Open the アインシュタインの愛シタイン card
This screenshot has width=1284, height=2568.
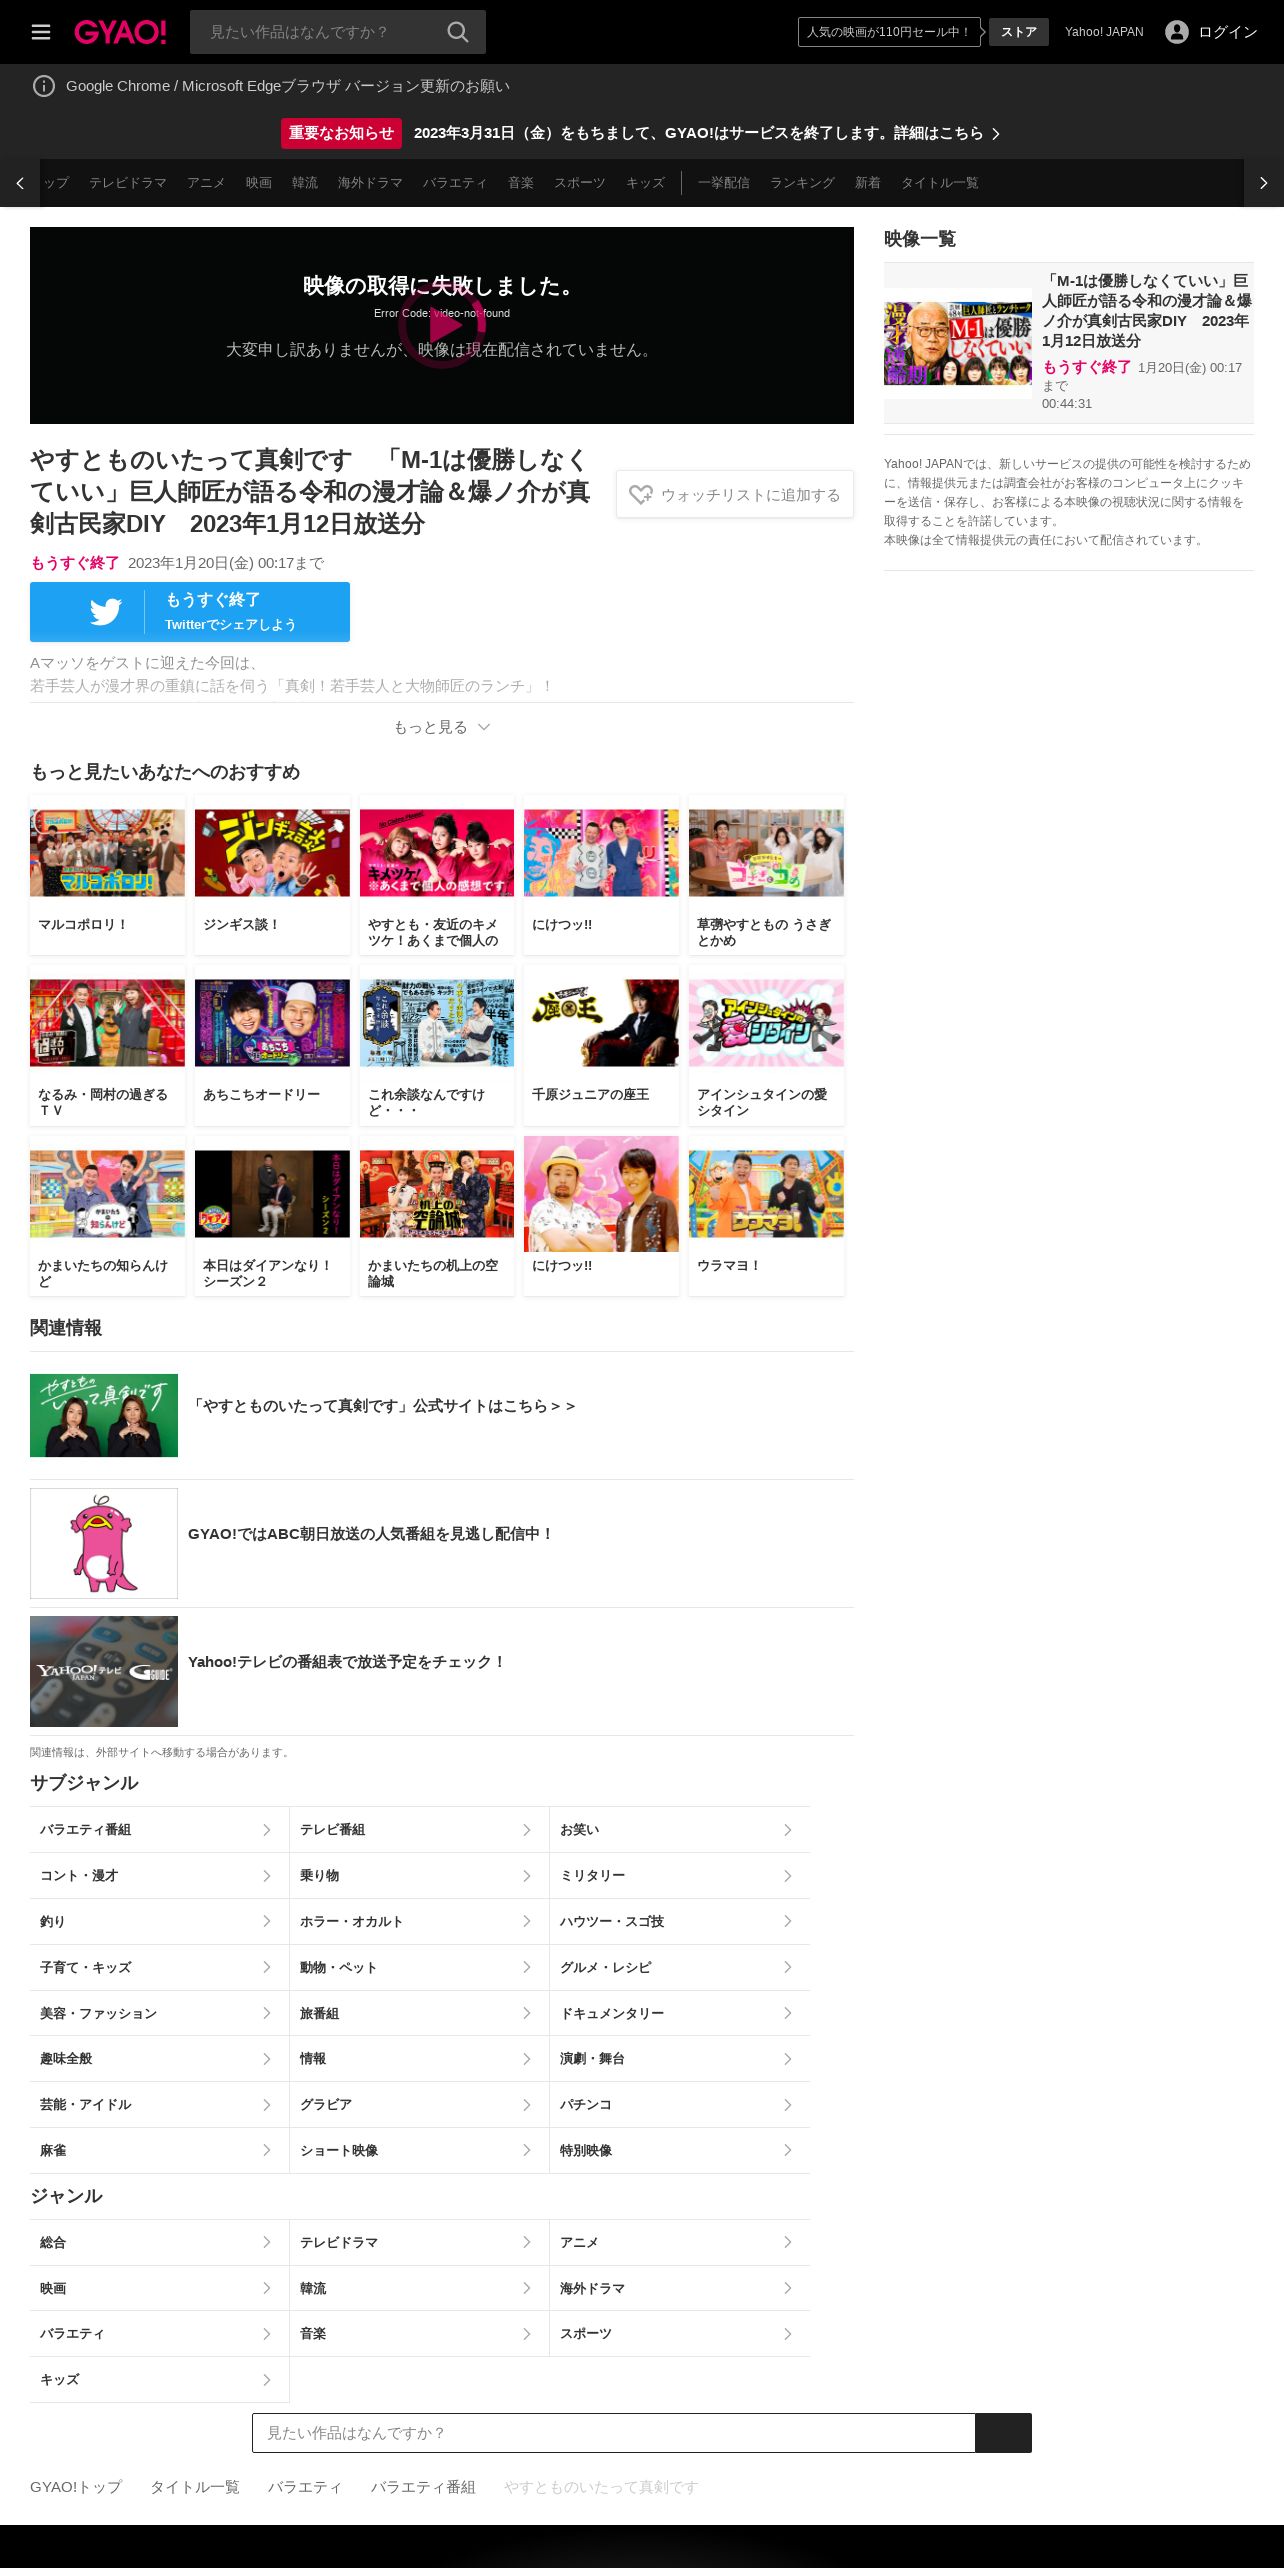pos(766,1046)
